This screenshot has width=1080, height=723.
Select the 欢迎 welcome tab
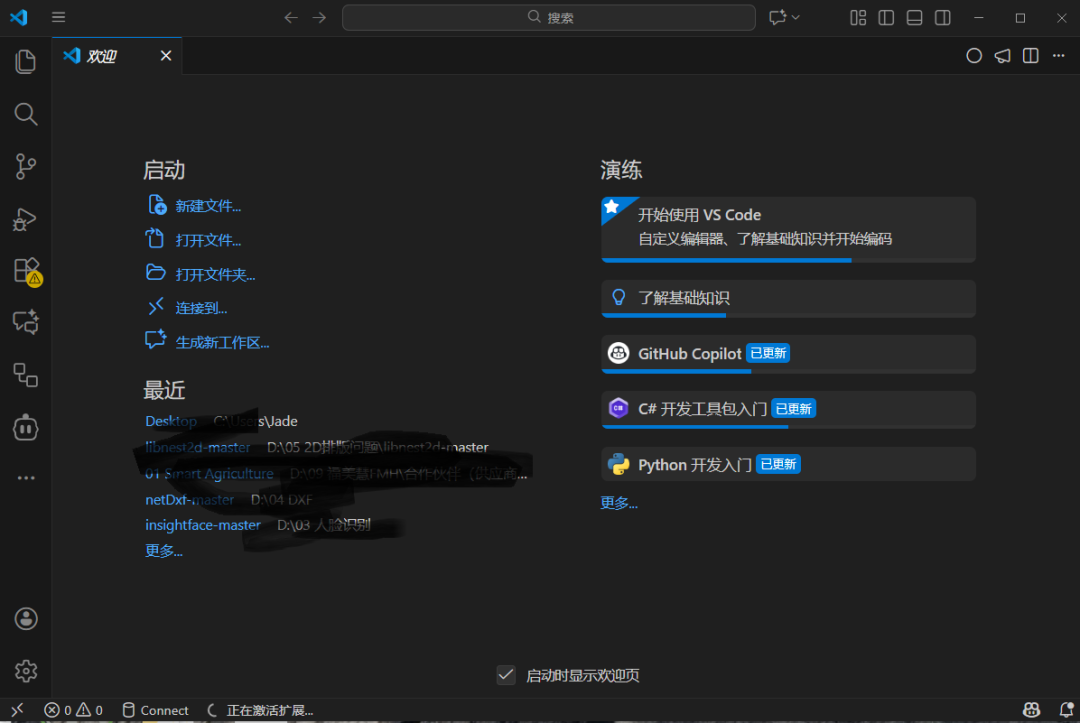117,56
